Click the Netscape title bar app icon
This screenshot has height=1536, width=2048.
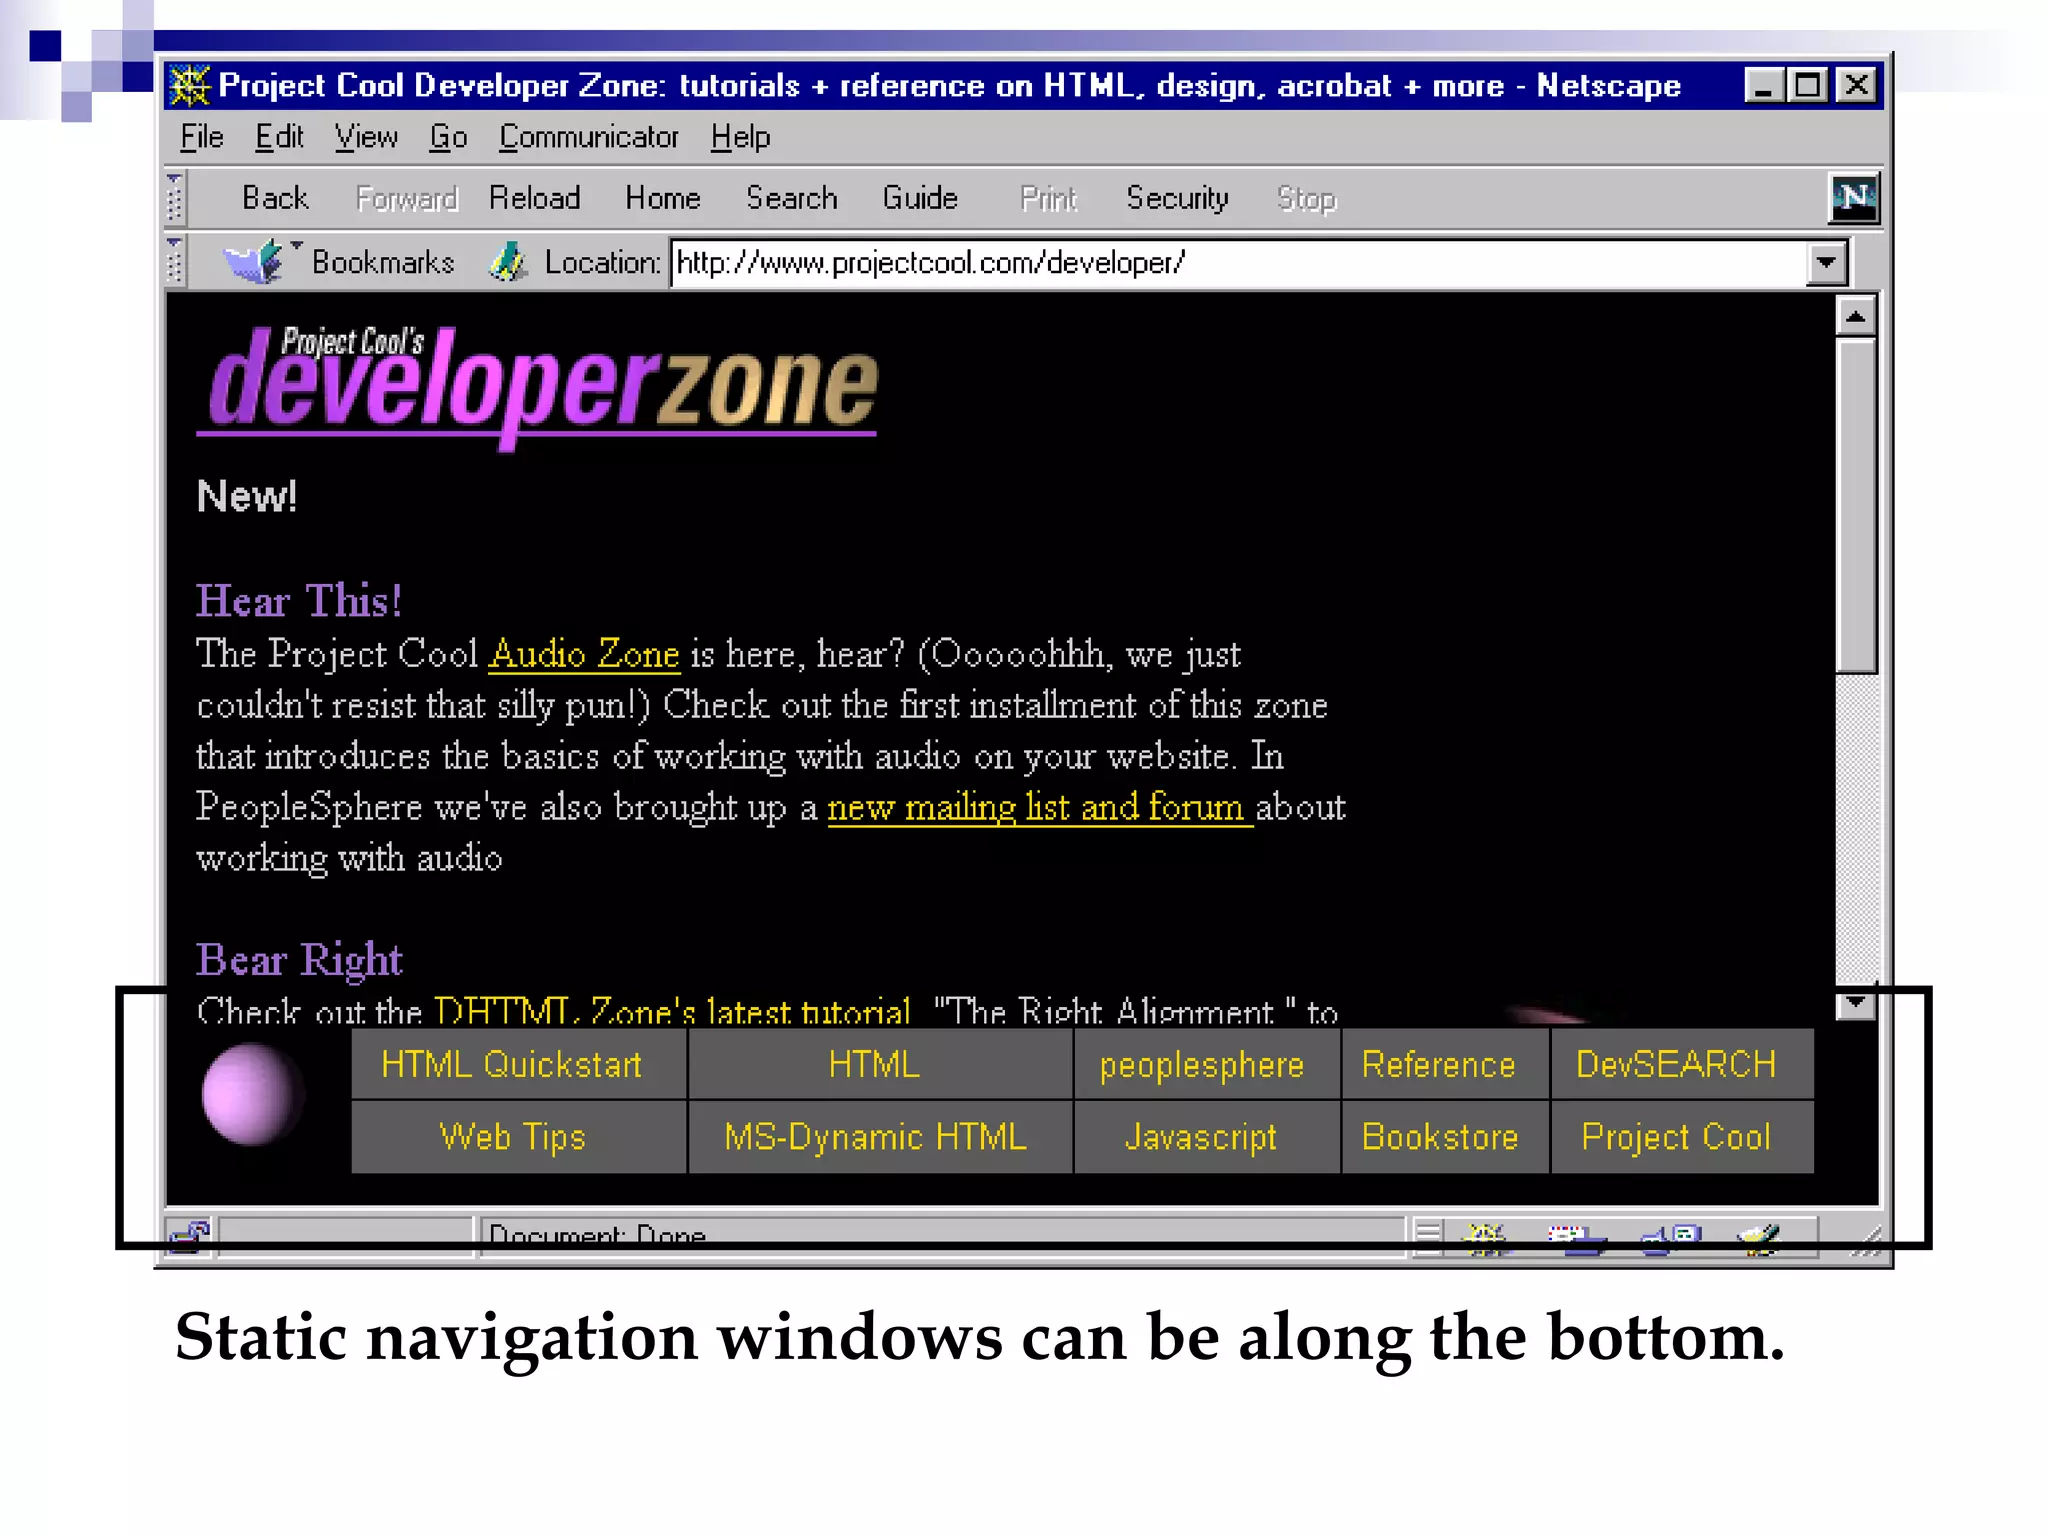(x=190, y=86)
